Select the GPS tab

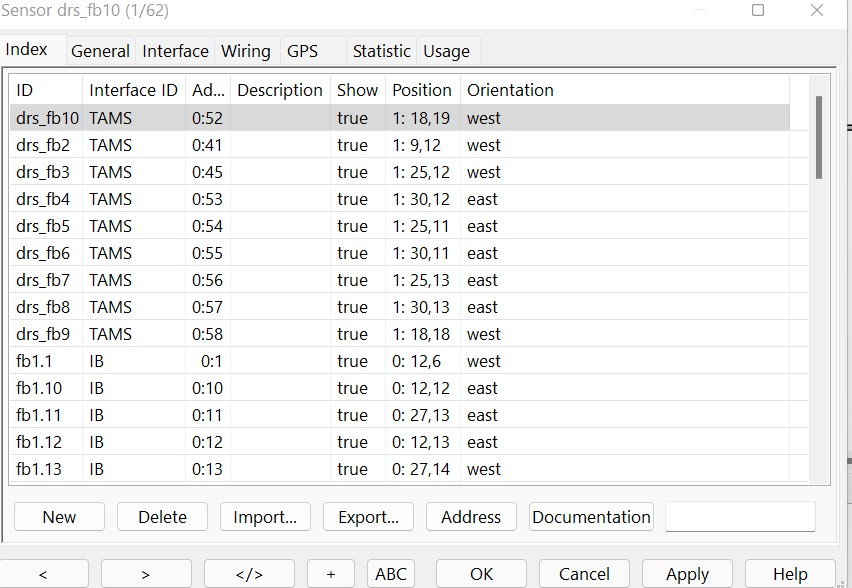tap(302, 51)
